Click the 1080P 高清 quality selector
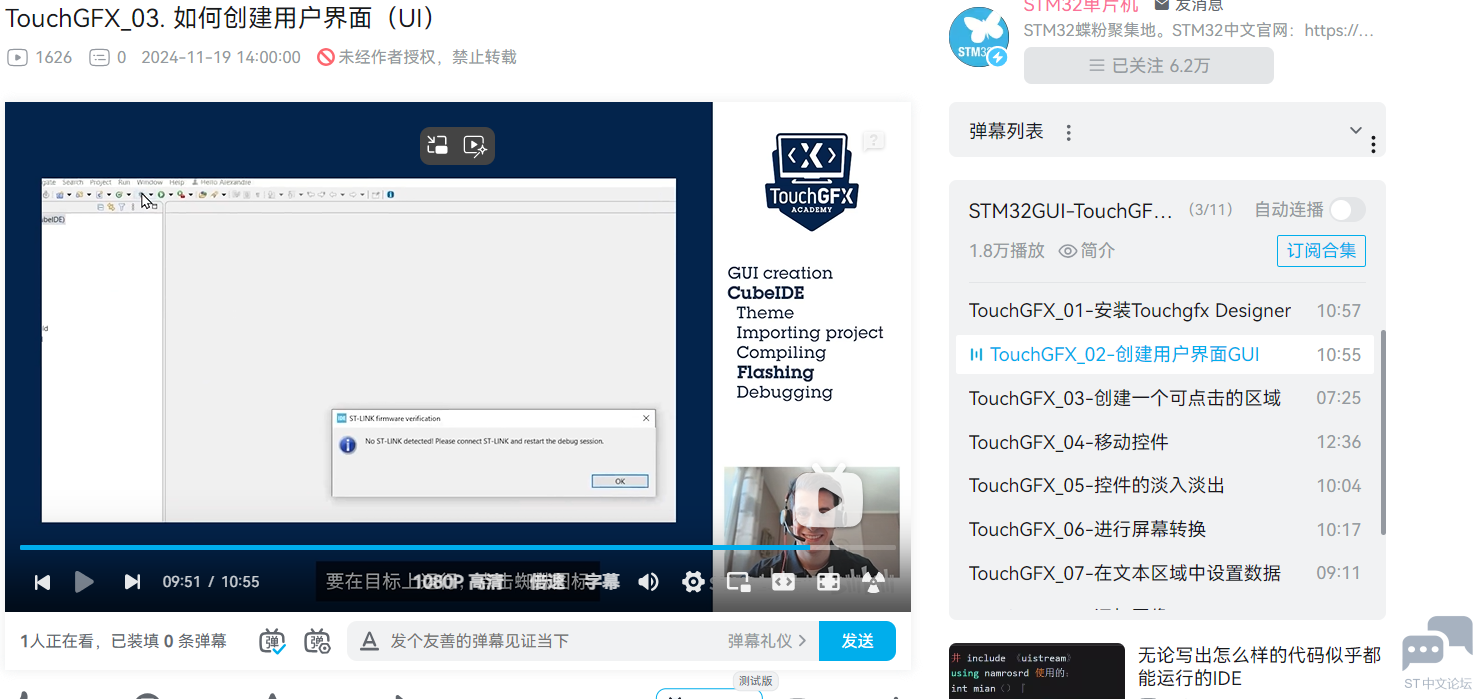The image size is (1481, 699). (x=458, y=582)
